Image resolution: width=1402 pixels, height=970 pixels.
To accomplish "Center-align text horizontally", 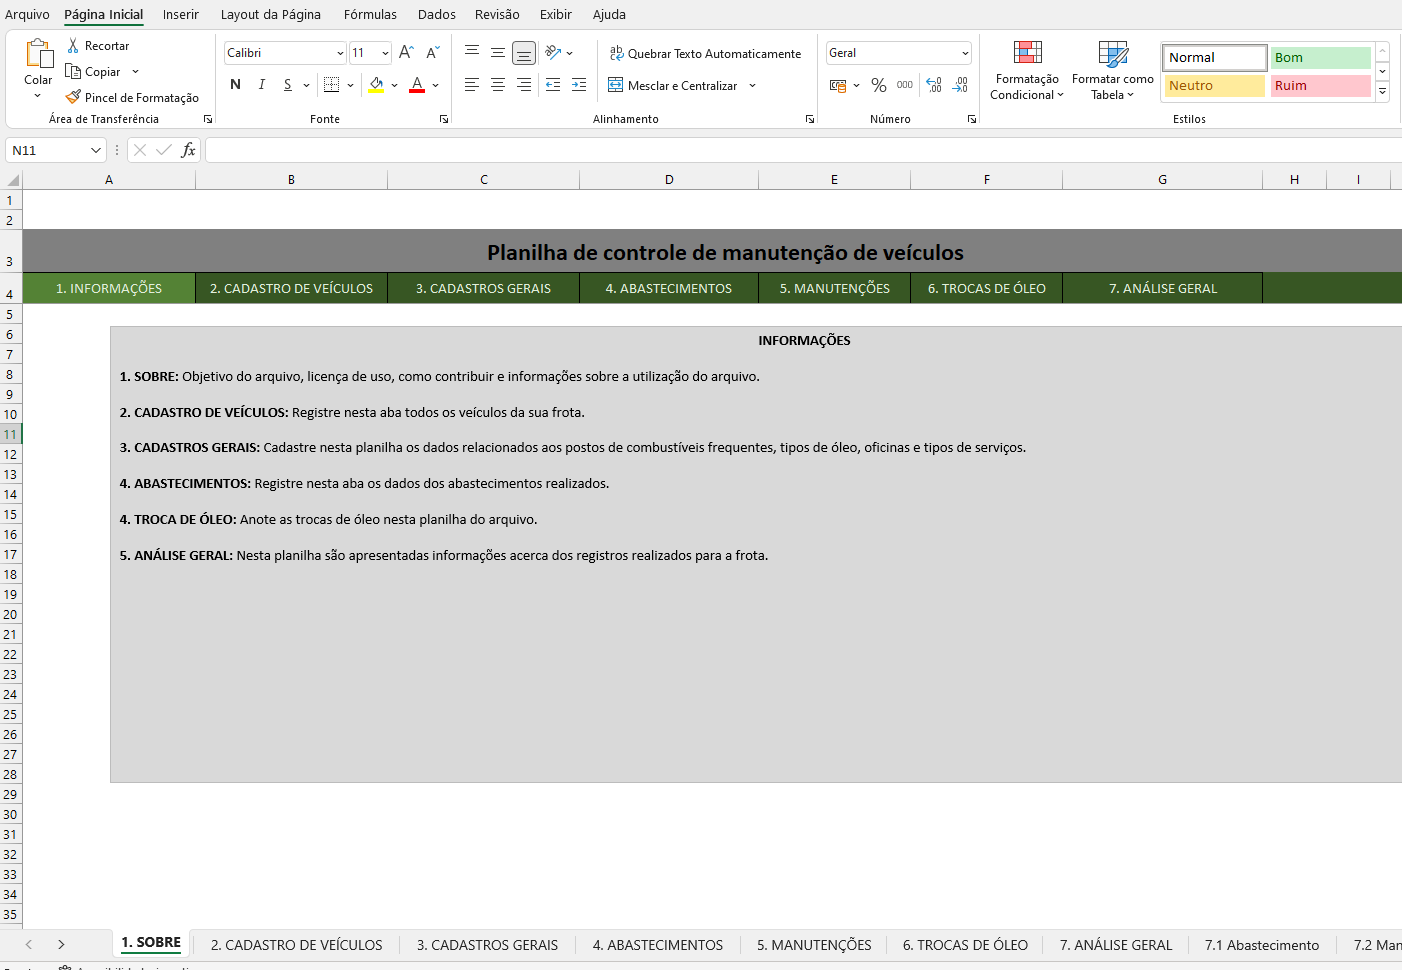I will click(498, 86).
